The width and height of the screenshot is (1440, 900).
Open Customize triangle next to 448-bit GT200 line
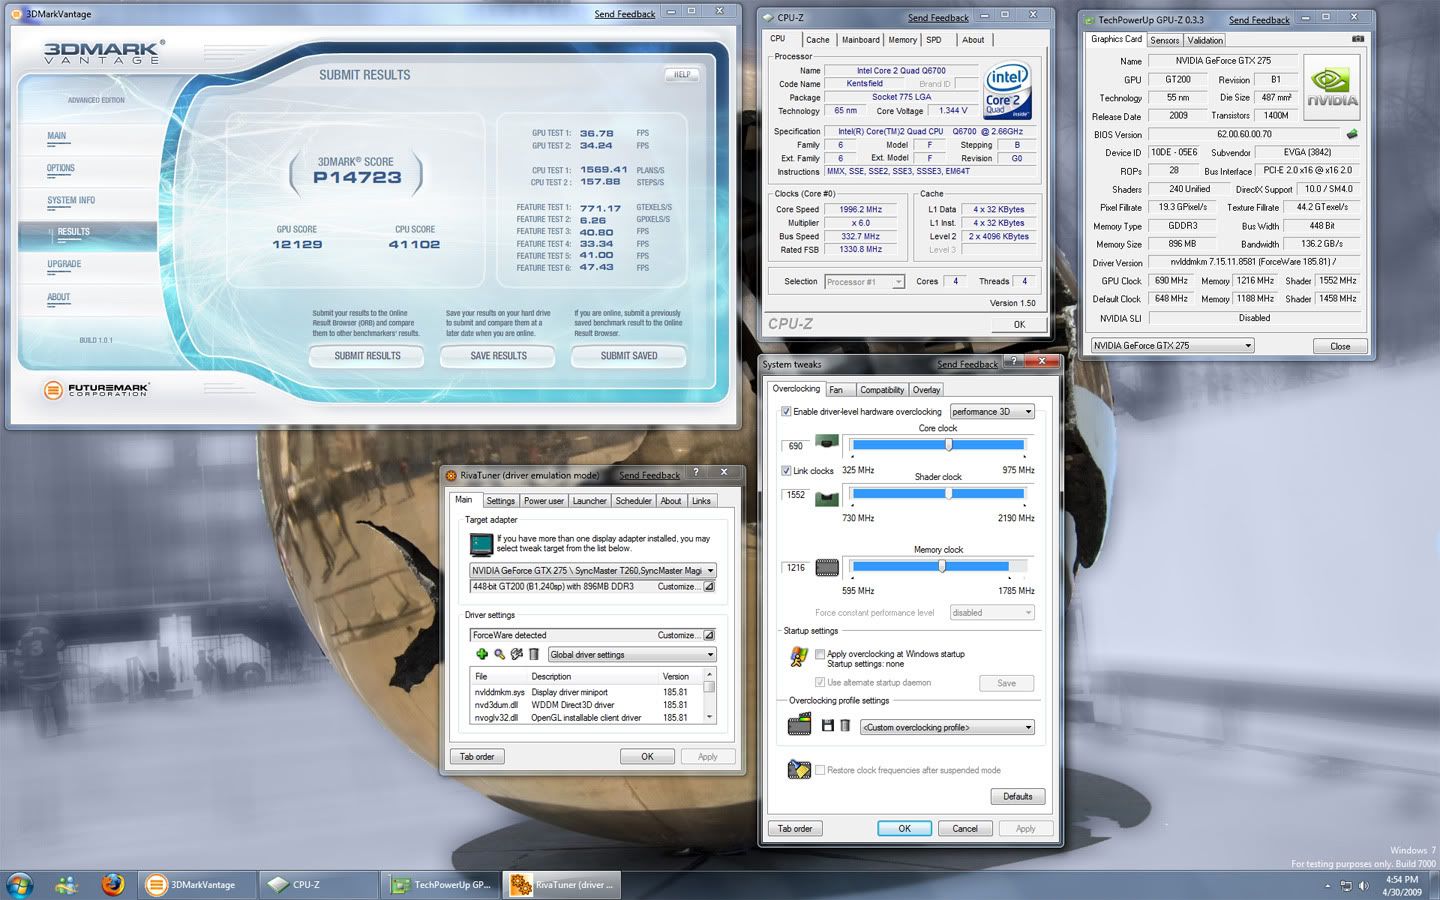pyautogui.click(x=709, y=587)
